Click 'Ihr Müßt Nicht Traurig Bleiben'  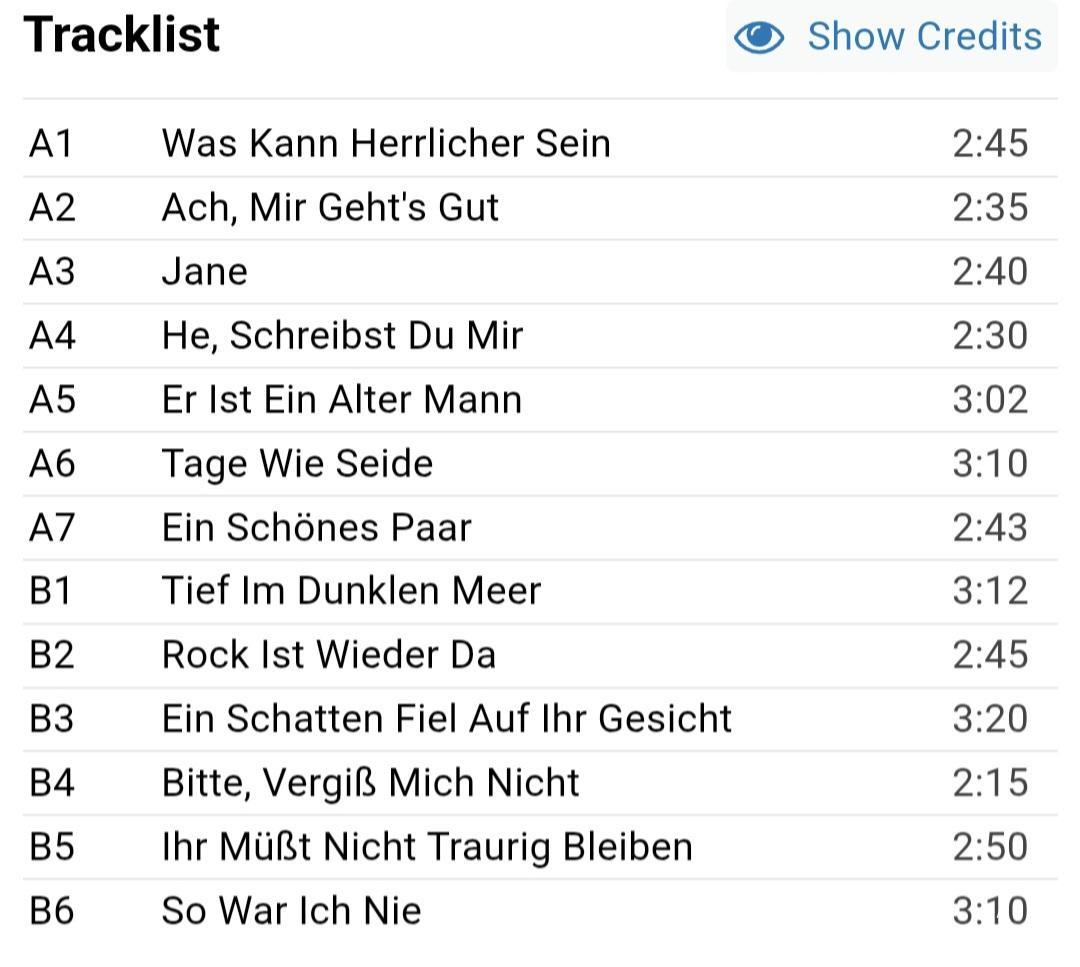(427, 846)
